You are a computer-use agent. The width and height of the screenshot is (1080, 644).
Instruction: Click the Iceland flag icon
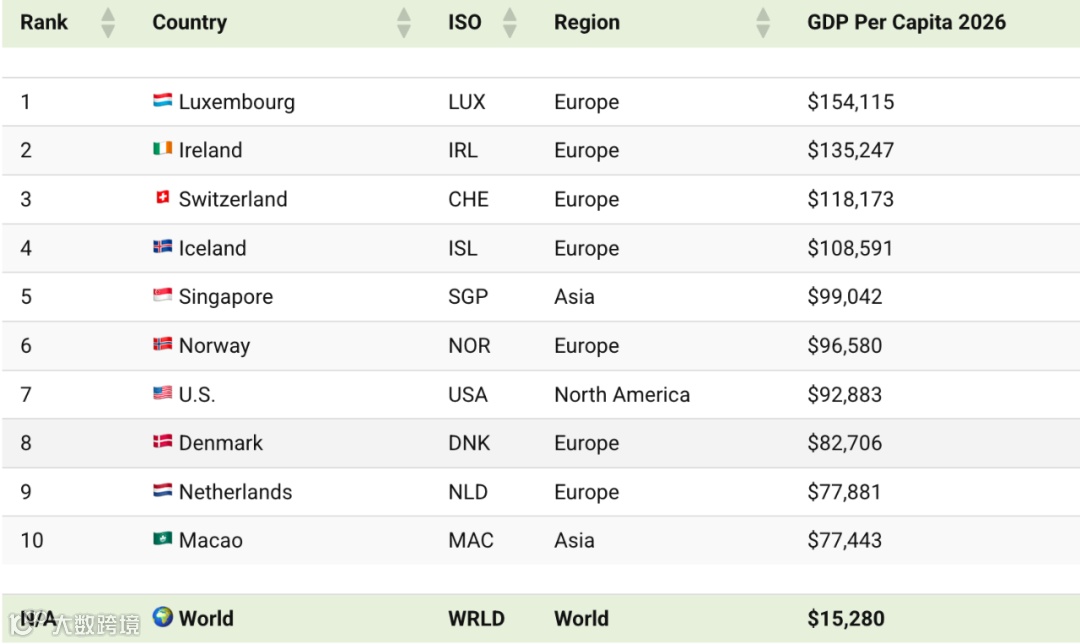[x=162, y=247]
